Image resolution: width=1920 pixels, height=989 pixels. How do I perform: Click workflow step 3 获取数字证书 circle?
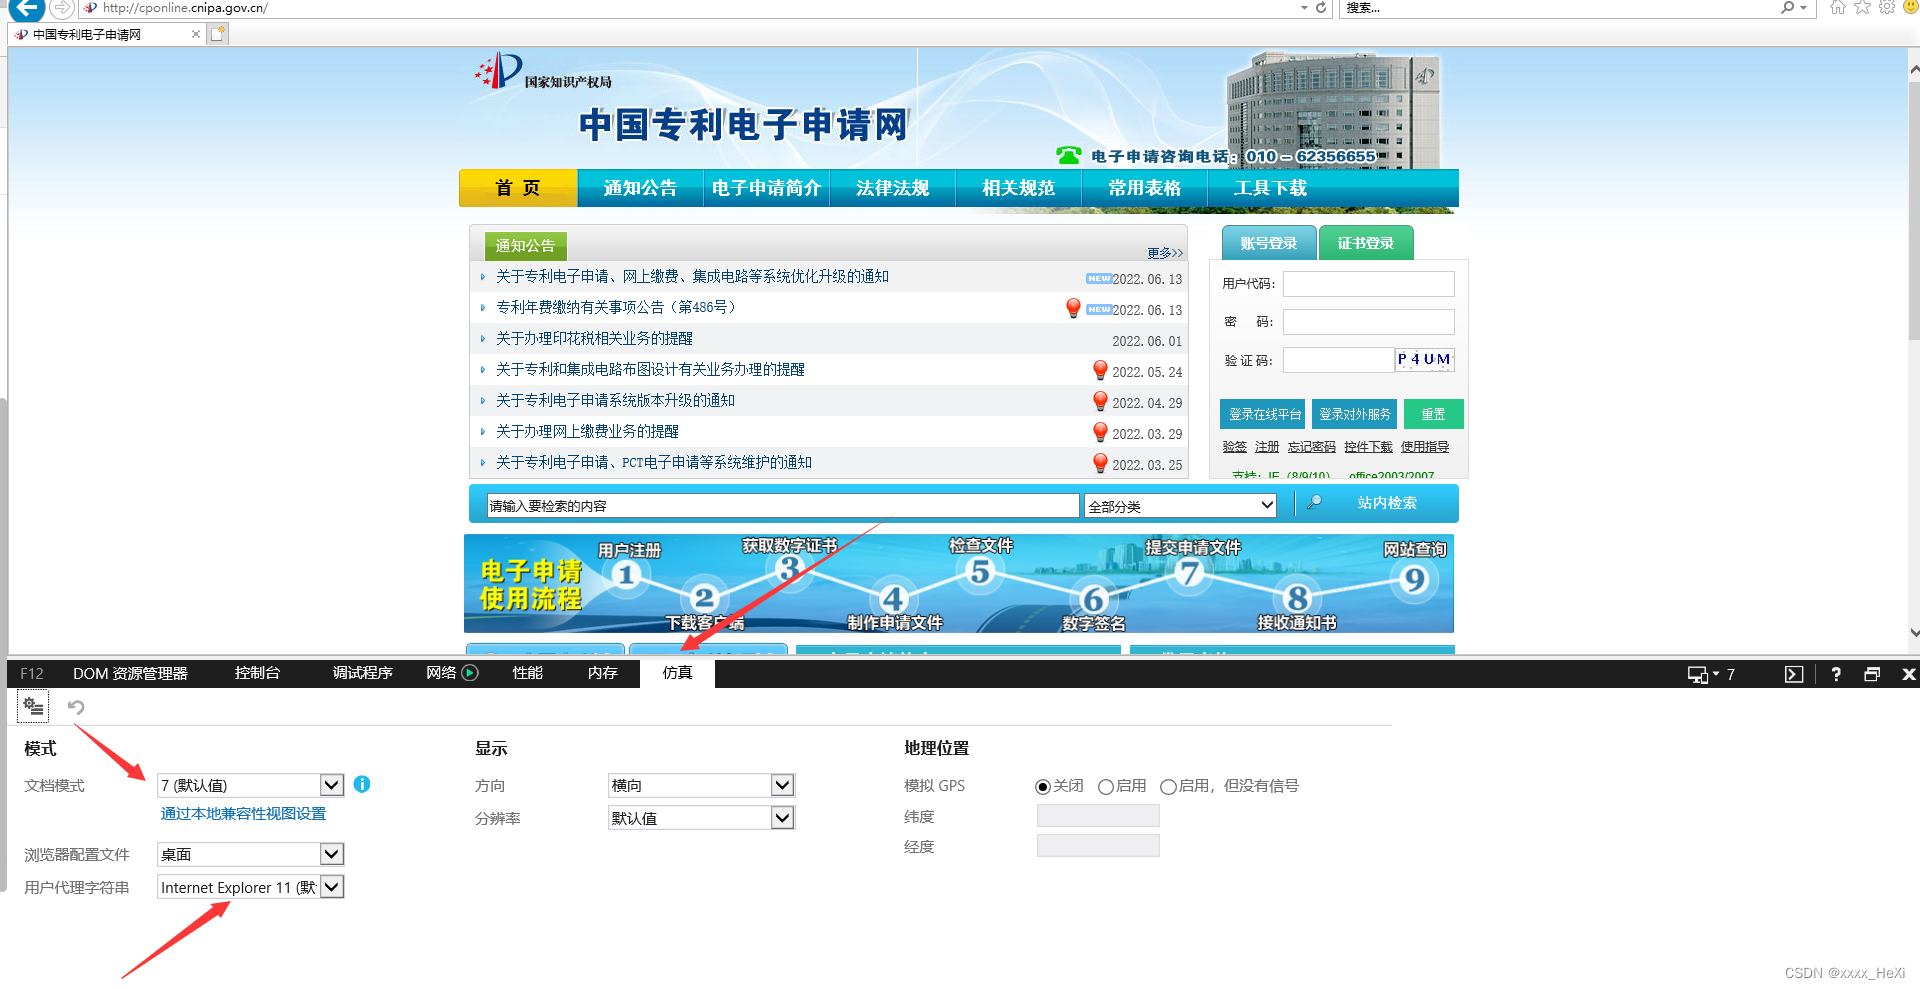pyautogui.click(x=789, y=569)
